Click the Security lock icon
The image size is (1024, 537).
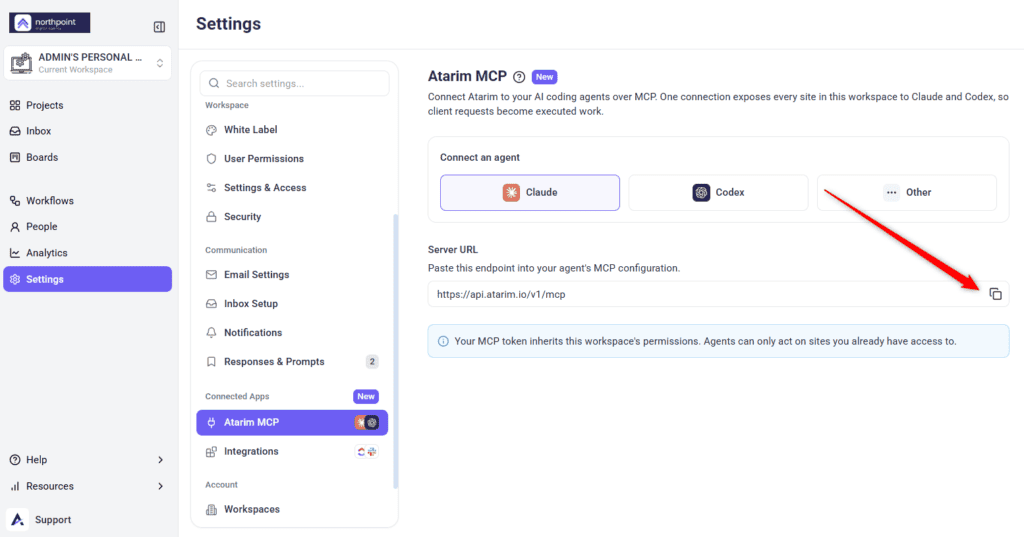(x=212, y=217)
